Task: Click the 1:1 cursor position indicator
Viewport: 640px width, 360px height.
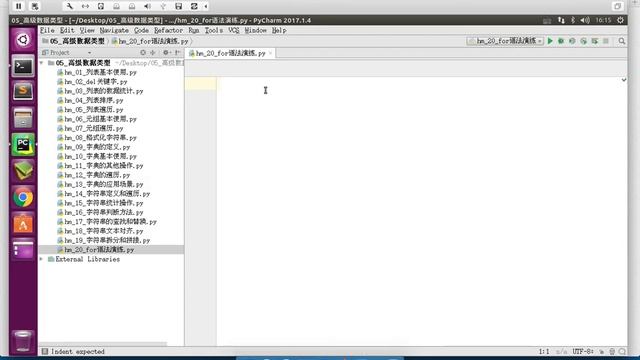Action: pyautogui.click(x=544, y=351)
